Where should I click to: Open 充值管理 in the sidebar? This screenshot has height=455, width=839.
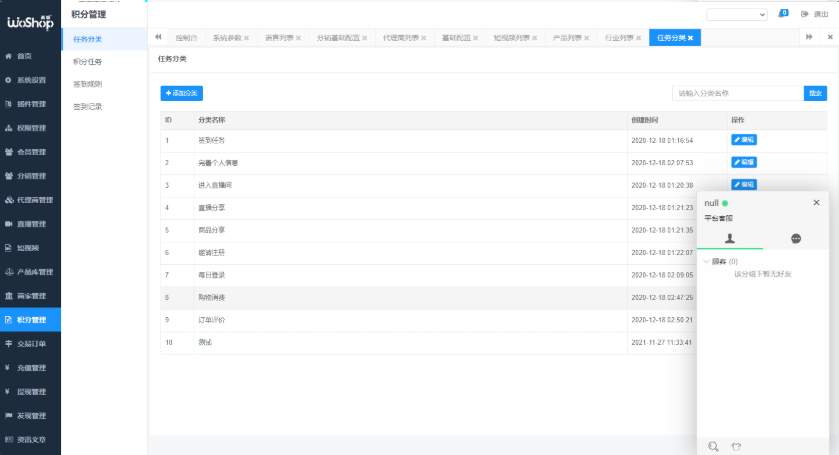(x=30, y=368)
